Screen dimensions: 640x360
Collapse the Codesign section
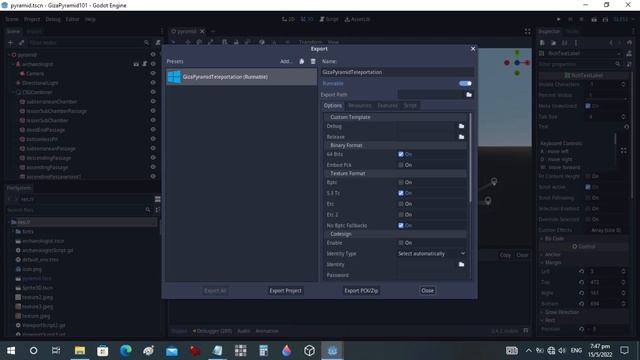[x=396, y=234]
